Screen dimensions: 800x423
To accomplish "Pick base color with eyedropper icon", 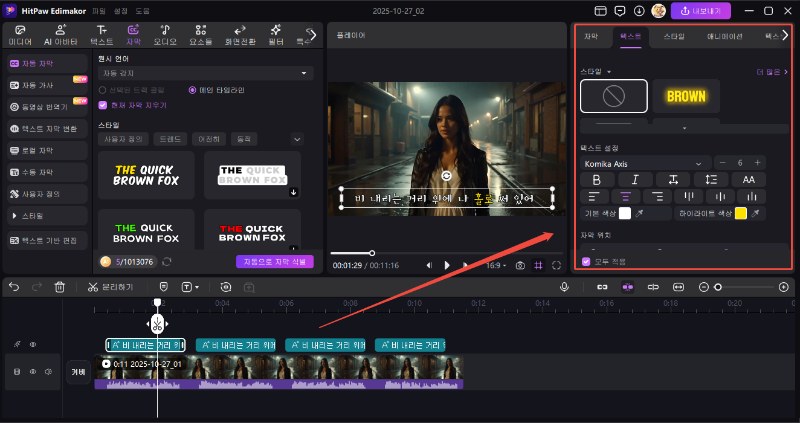I will [640, 214].
